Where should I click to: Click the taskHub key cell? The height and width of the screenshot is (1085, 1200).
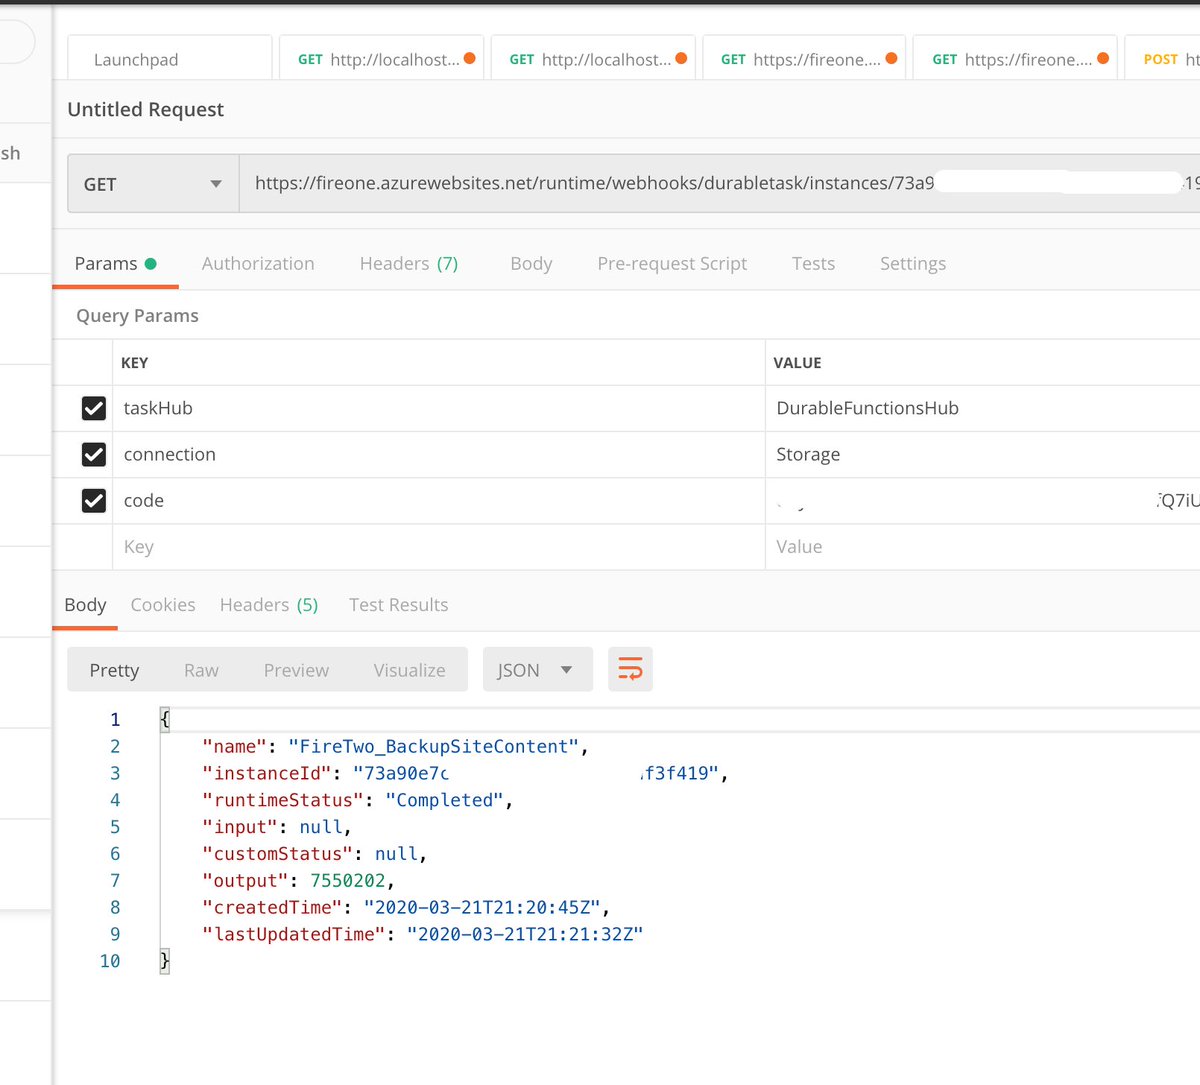439,408
